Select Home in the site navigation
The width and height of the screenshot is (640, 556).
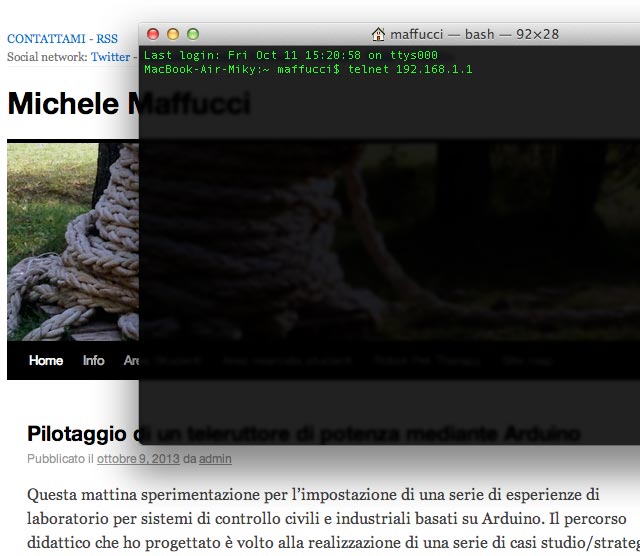(46, 361)
